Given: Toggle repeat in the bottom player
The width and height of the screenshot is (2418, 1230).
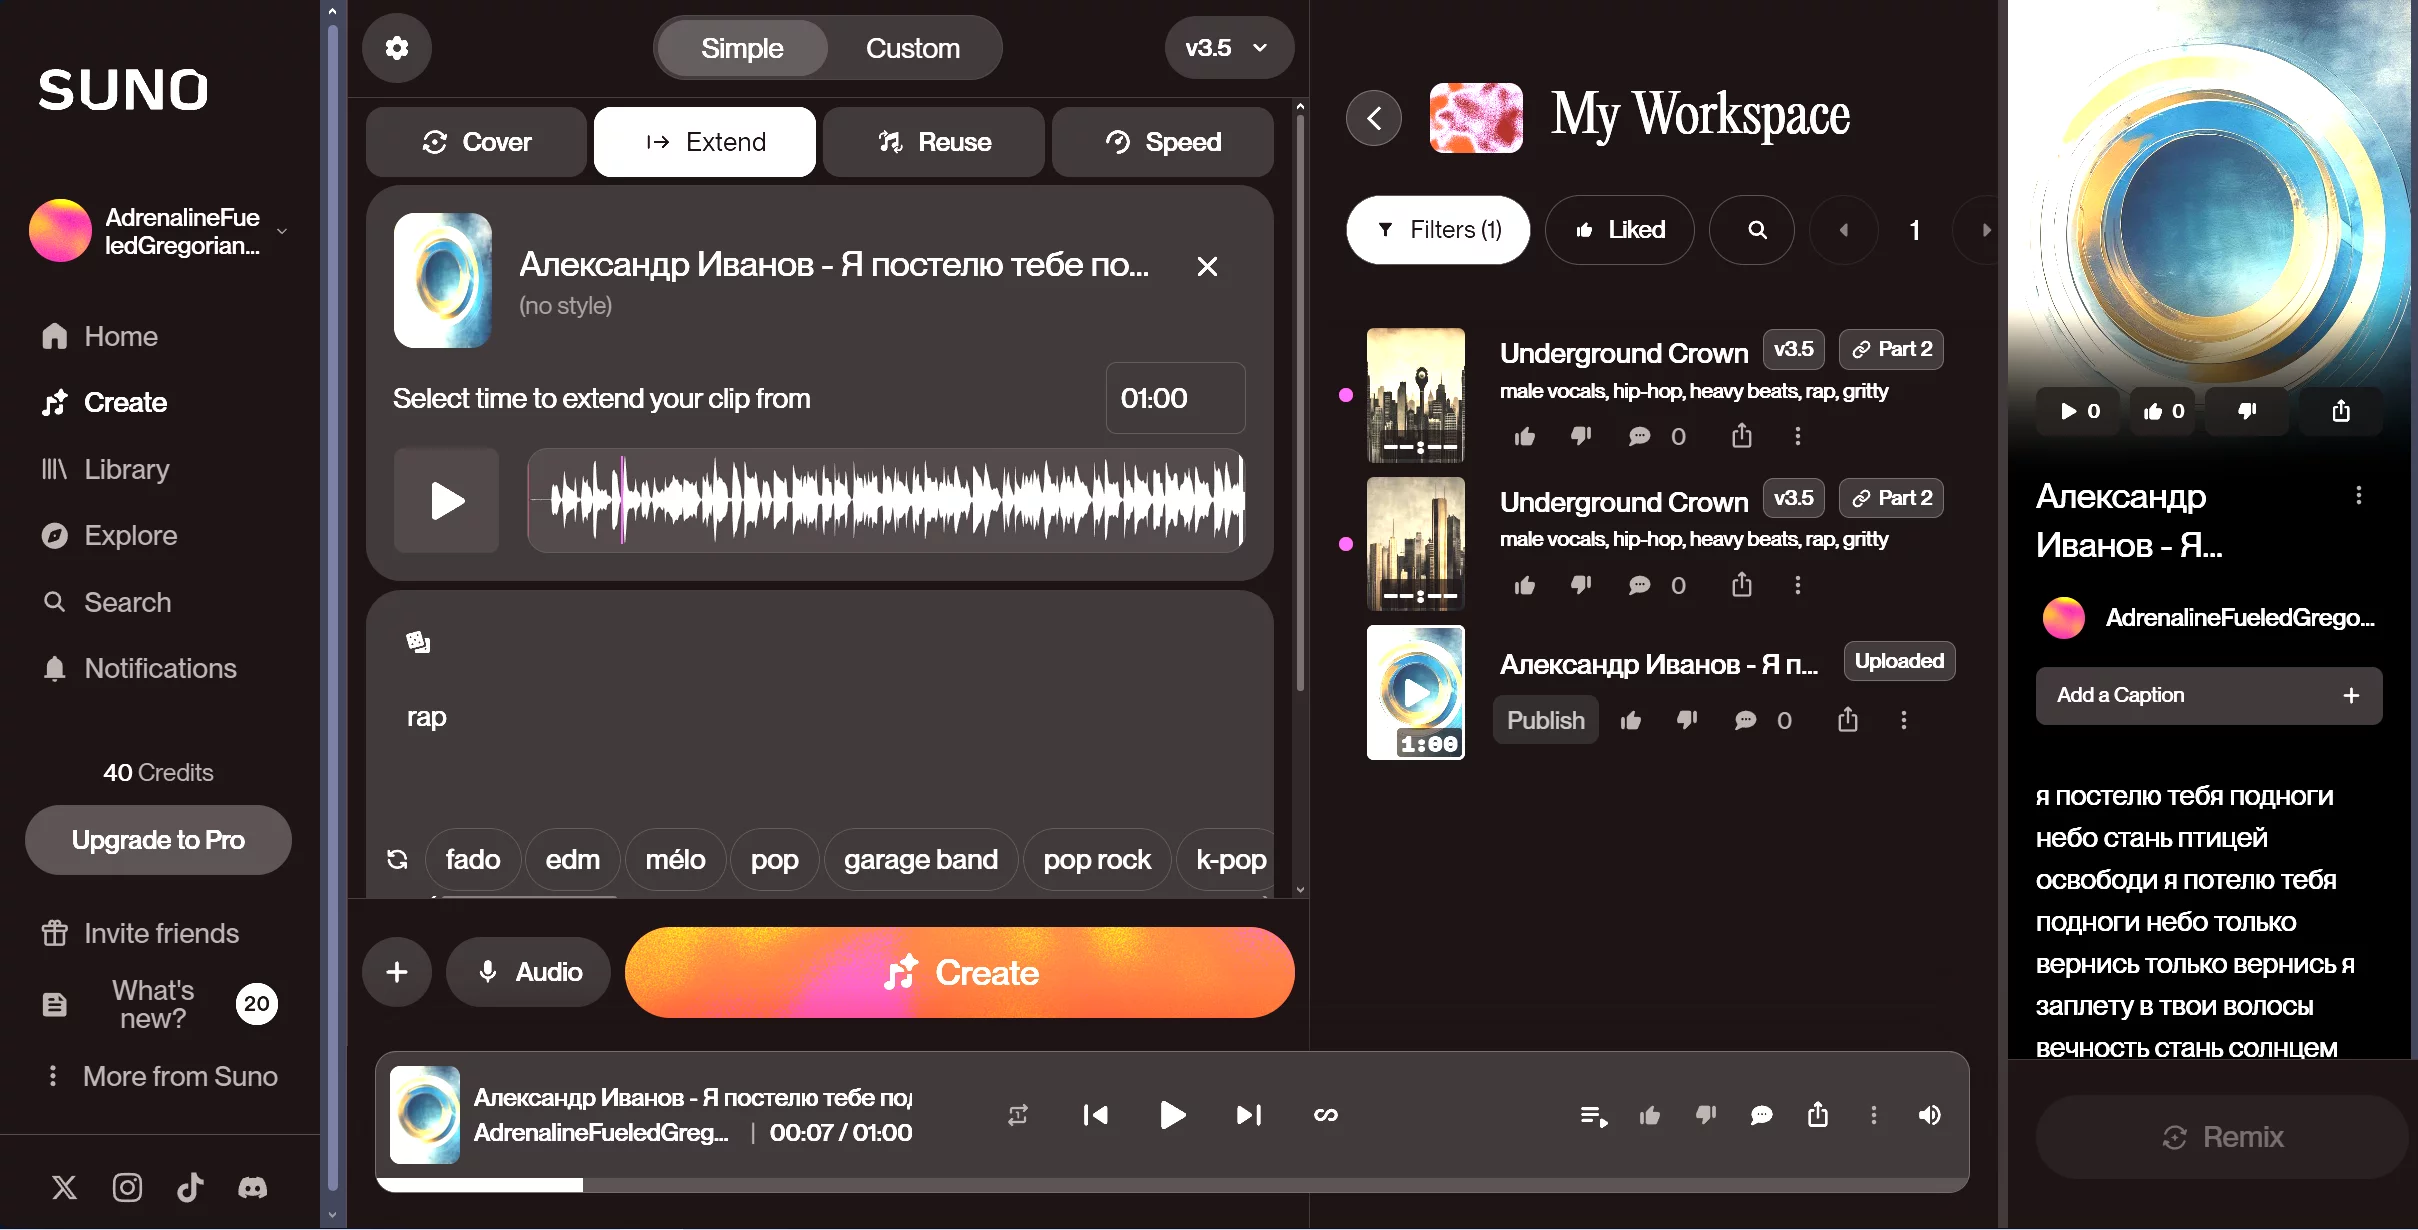Looking at the screenshot, I should 1018,1115.
